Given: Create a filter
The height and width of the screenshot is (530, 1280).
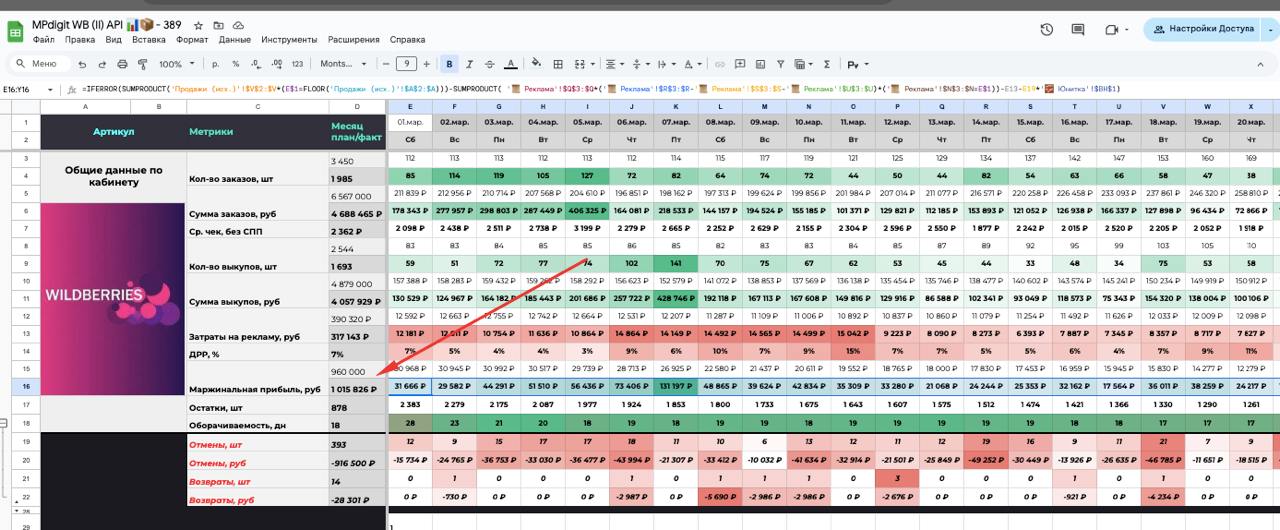Looking at the screenshot, I should (x=780, y=64).
